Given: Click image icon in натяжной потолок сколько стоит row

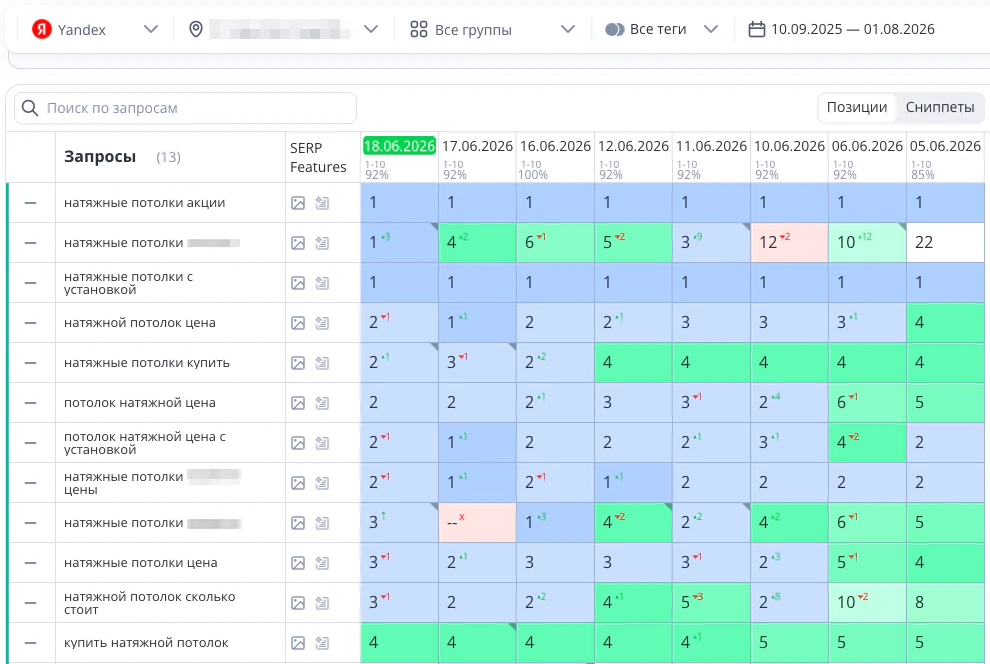Looking at the screenshot, I should (x=298, y=603).
